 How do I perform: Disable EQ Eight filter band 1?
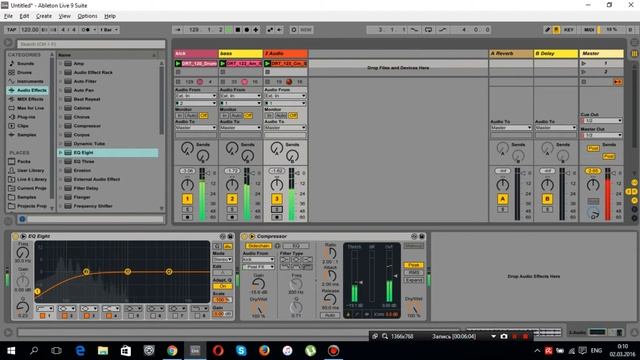pos(42,316)
